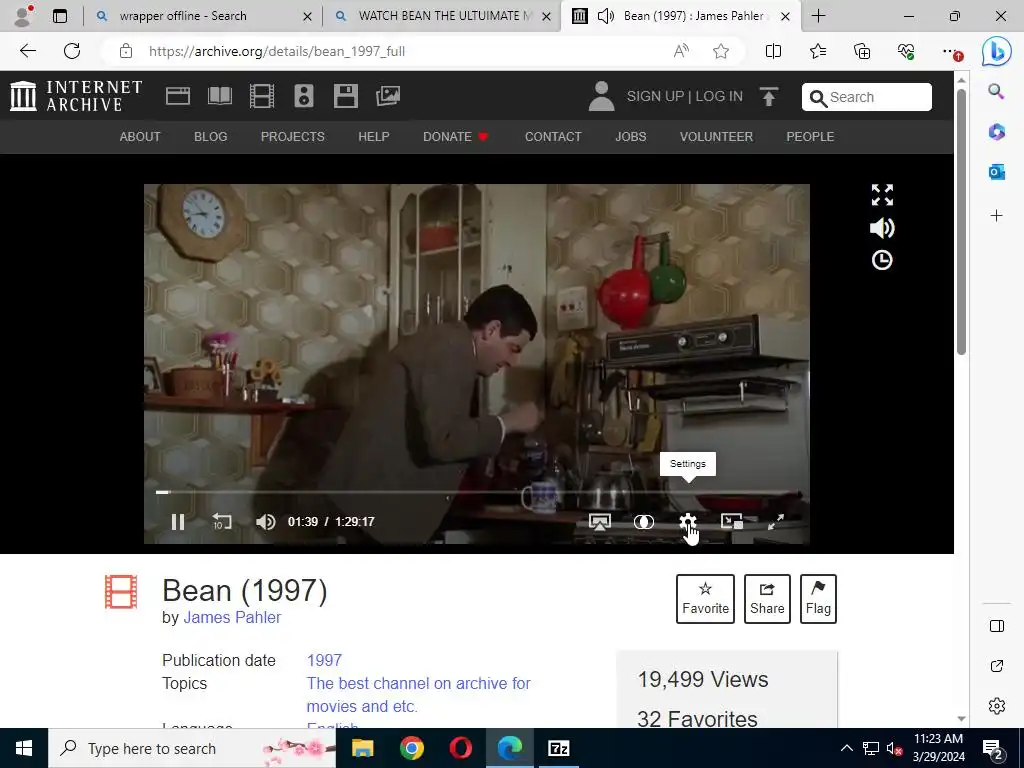Image resolution: width=1024 pixels, height=768 pixels.
Task: Open the Images icon in header
Action: pyautogui.click(x=388, y=96)
